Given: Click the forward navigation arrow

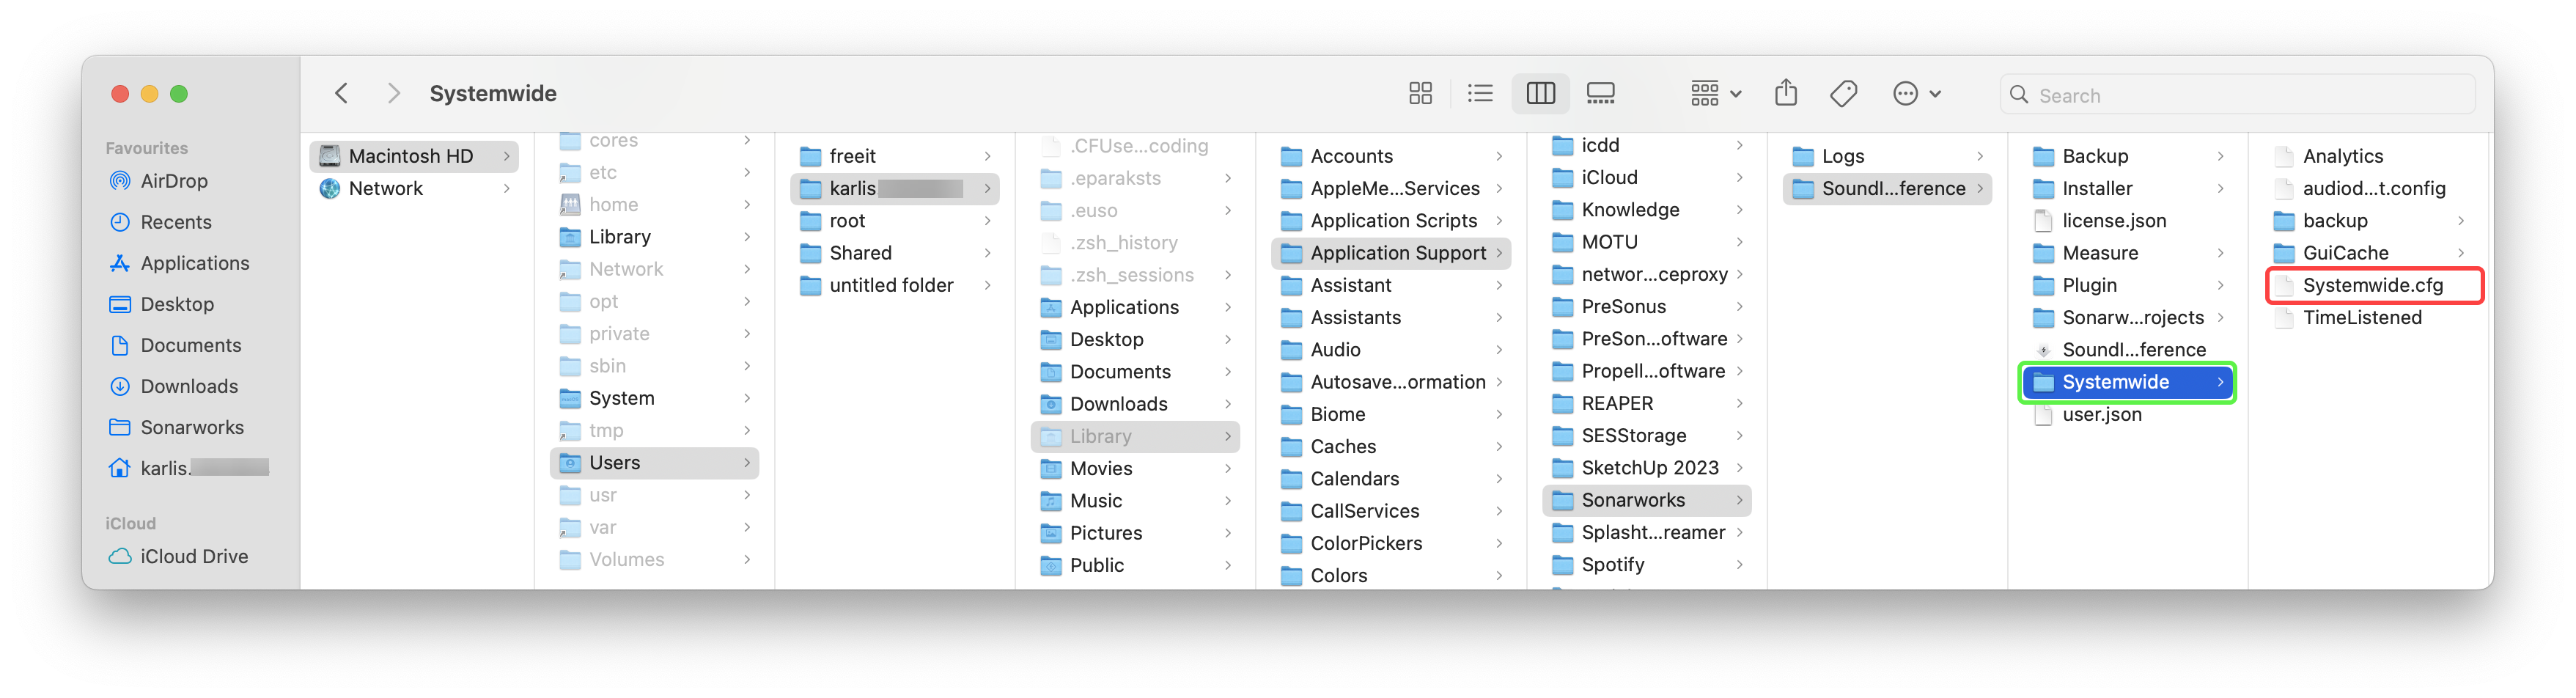Looking at the screenshot, I should click(393, 94).
